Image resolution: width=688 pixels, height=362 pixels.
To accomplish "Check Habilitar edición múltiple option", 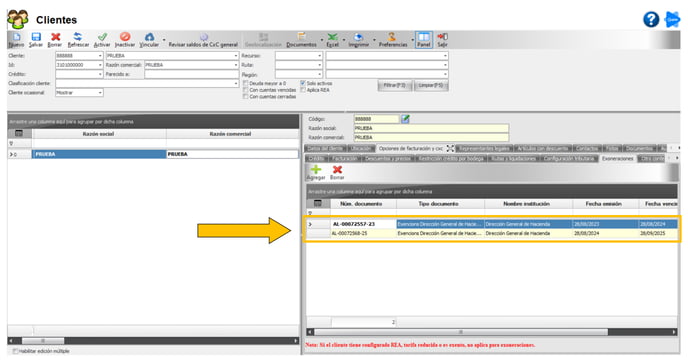I will coord(15,351).
